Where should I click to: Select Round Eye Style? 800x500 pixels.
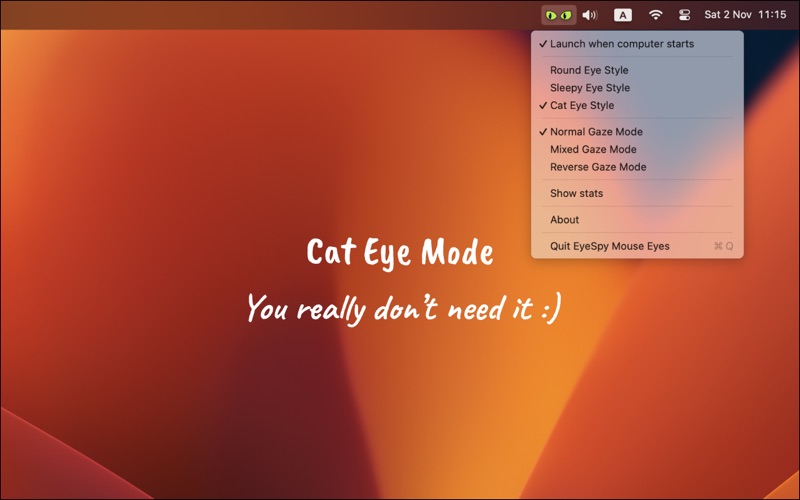tap(637, 70)
